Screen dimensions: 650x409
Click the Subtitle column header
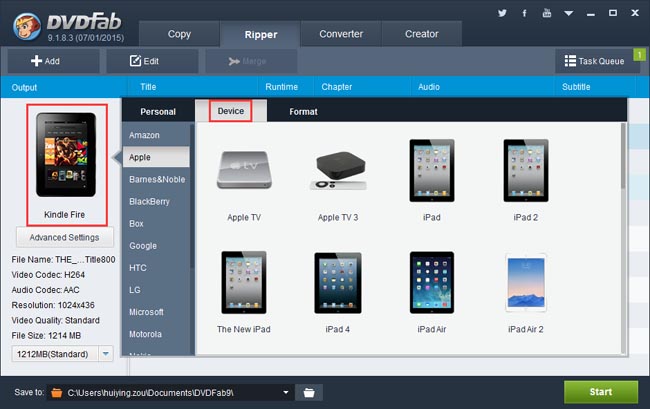coord(576,87)
